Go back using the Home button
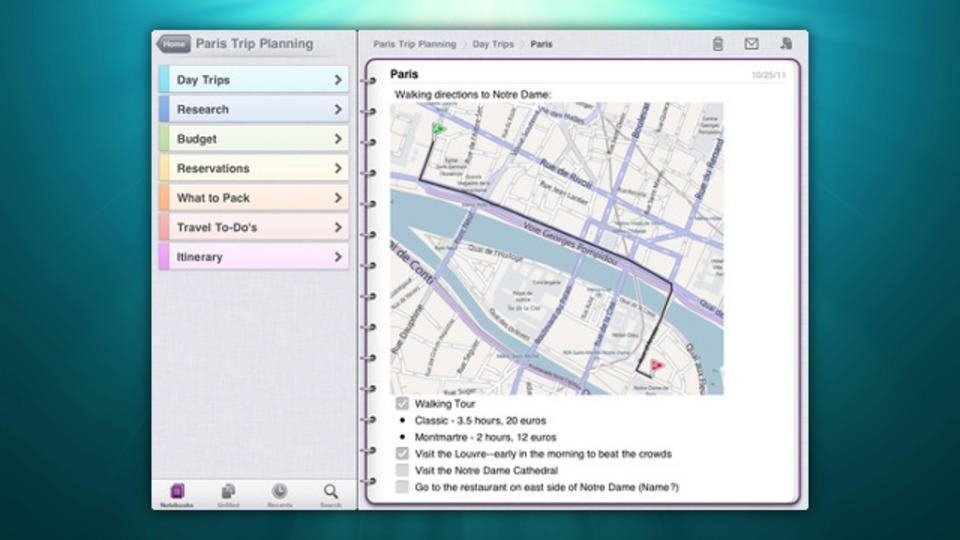 pos(173,43)
